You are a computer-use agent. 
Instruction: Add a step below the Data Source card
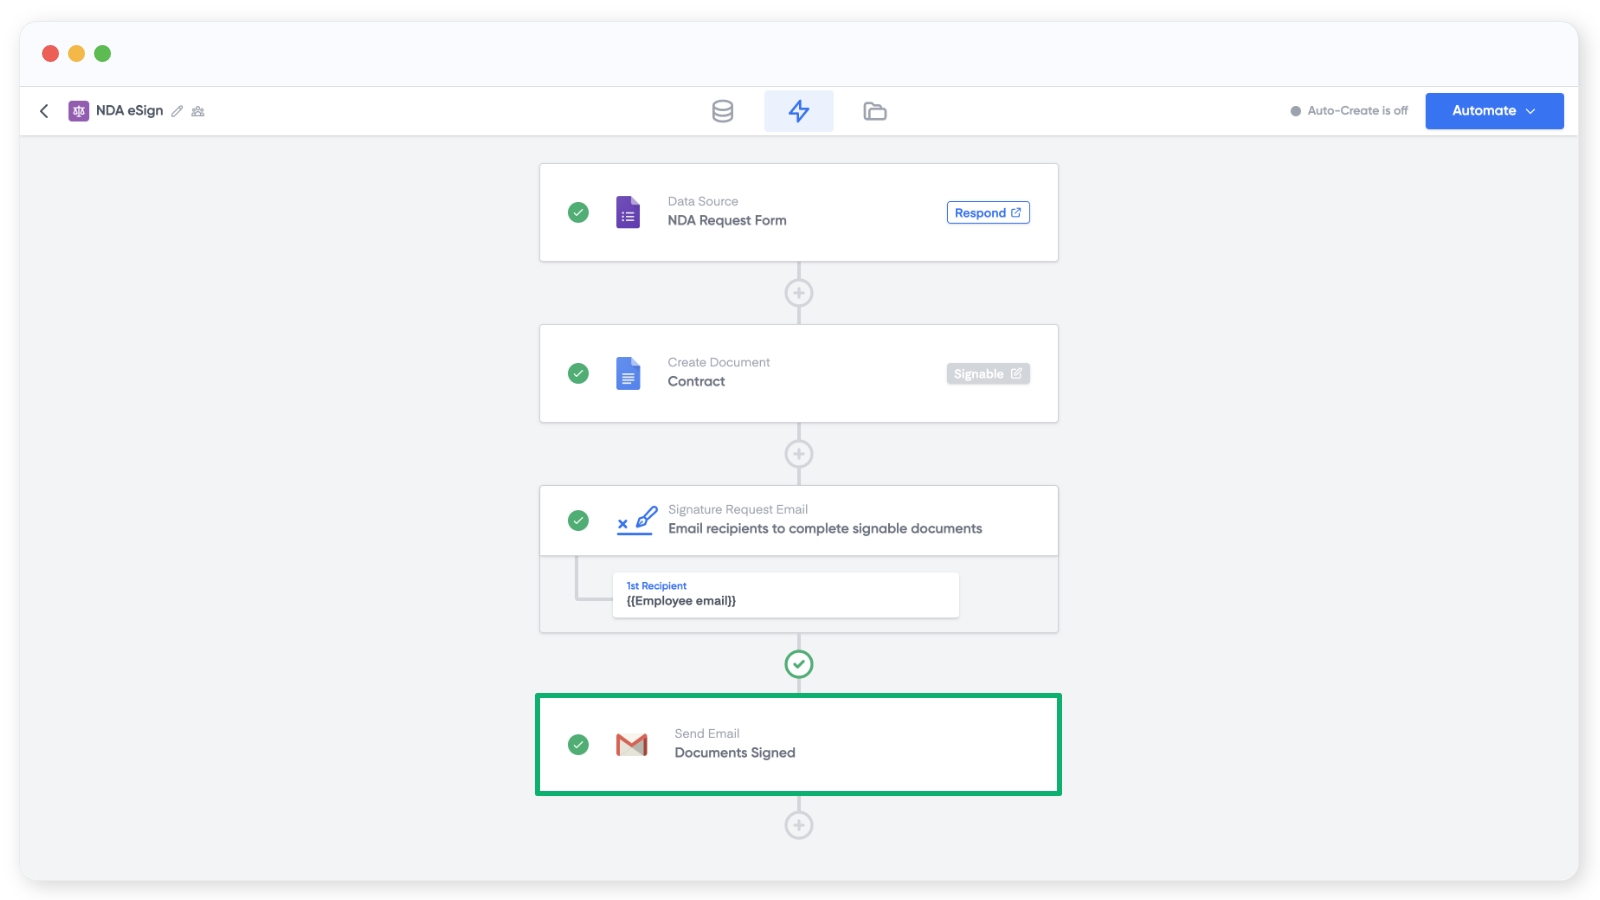[798, 293]
